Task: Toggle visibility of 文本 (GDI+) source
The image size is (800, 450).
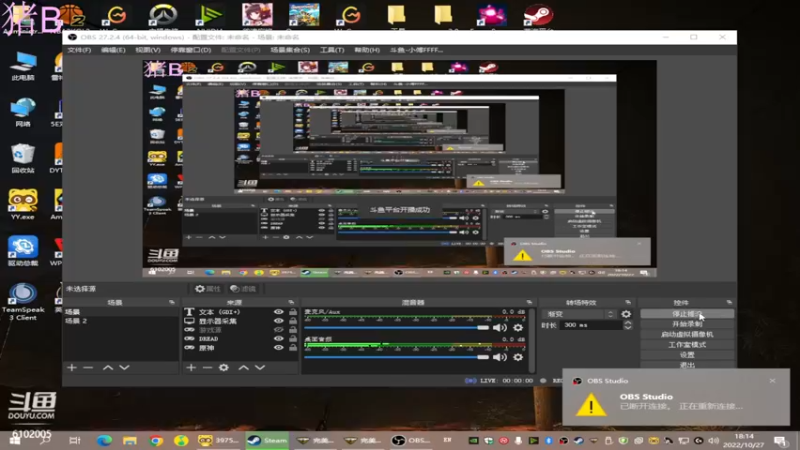Action: pyautogui.click(x=279, y=312)
